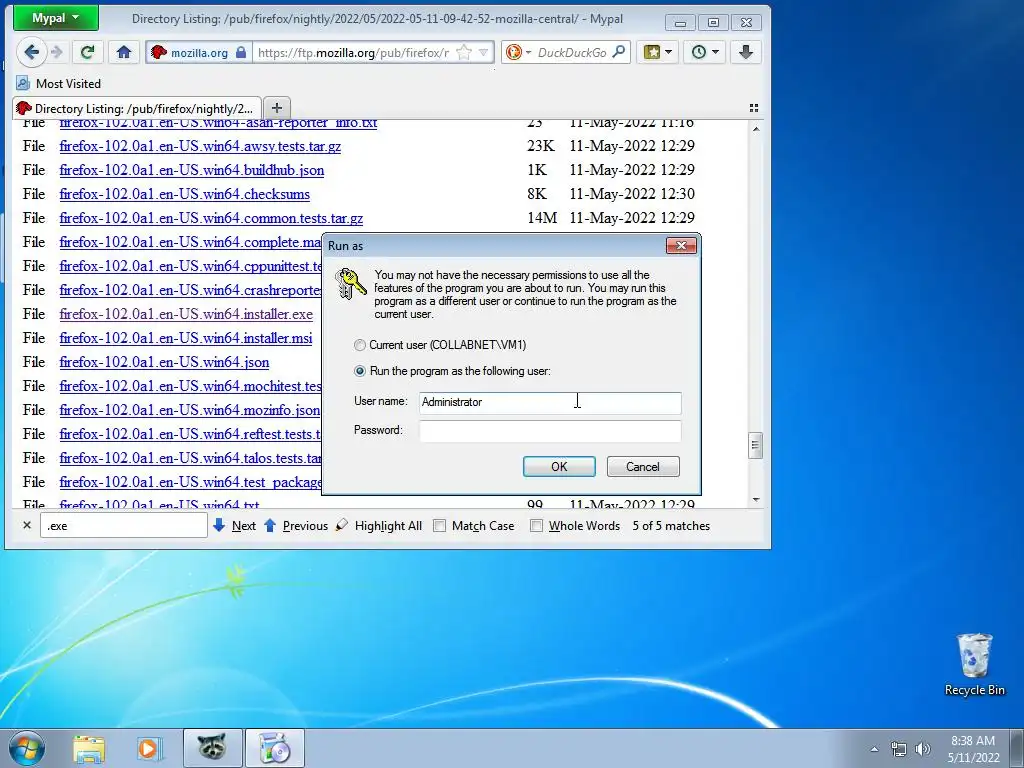Click the scrollbar up arrow
Viewport: 1024px width, 768px height.
pyautogui.click(x=756, y=129)
